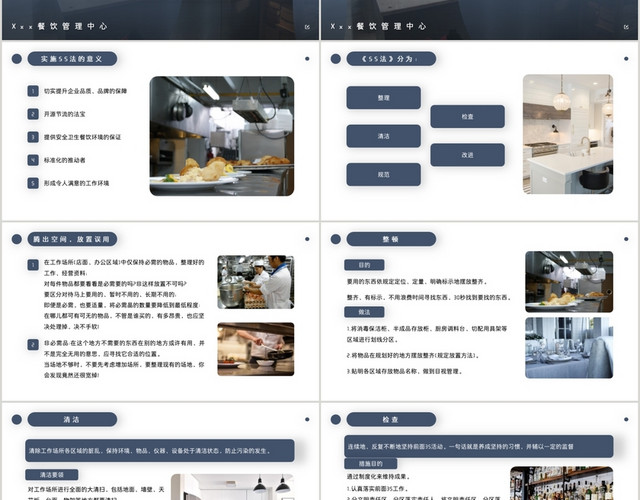Select number 2 badge beside 非必需品 paragraph
Screen dimensions: 640x500
33,344
